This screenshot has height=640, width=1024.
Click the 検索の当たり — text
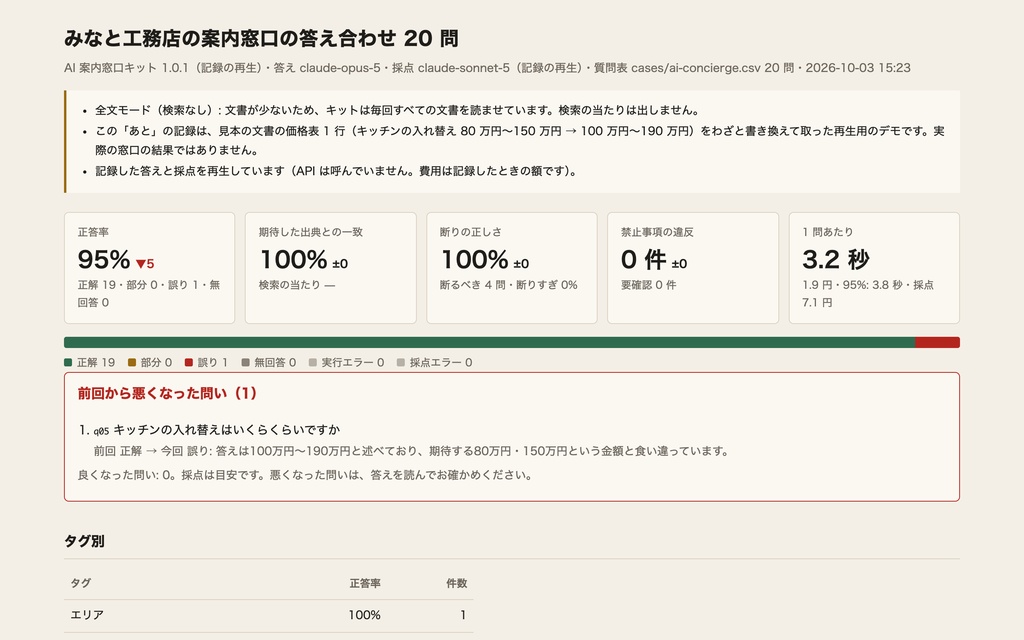click(297, 285)
